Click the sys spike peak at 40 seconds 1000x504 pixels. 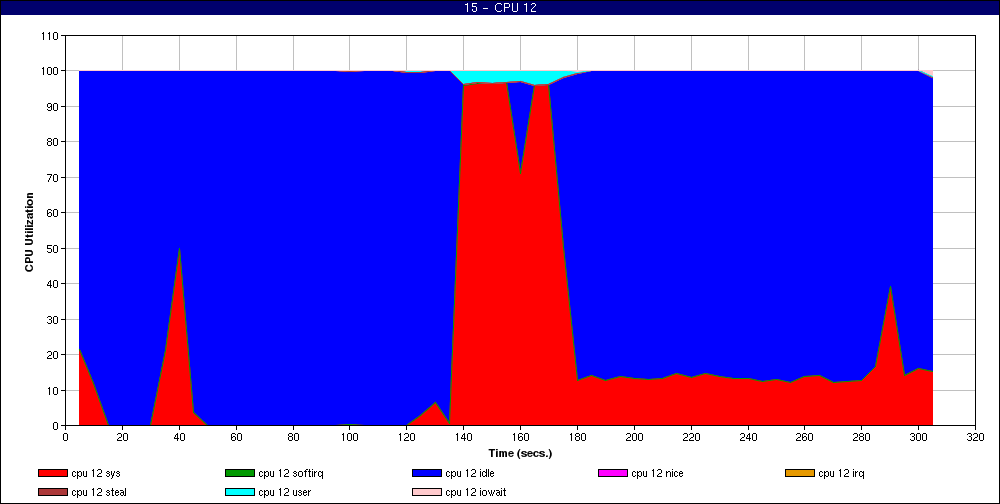pos(179,249)
